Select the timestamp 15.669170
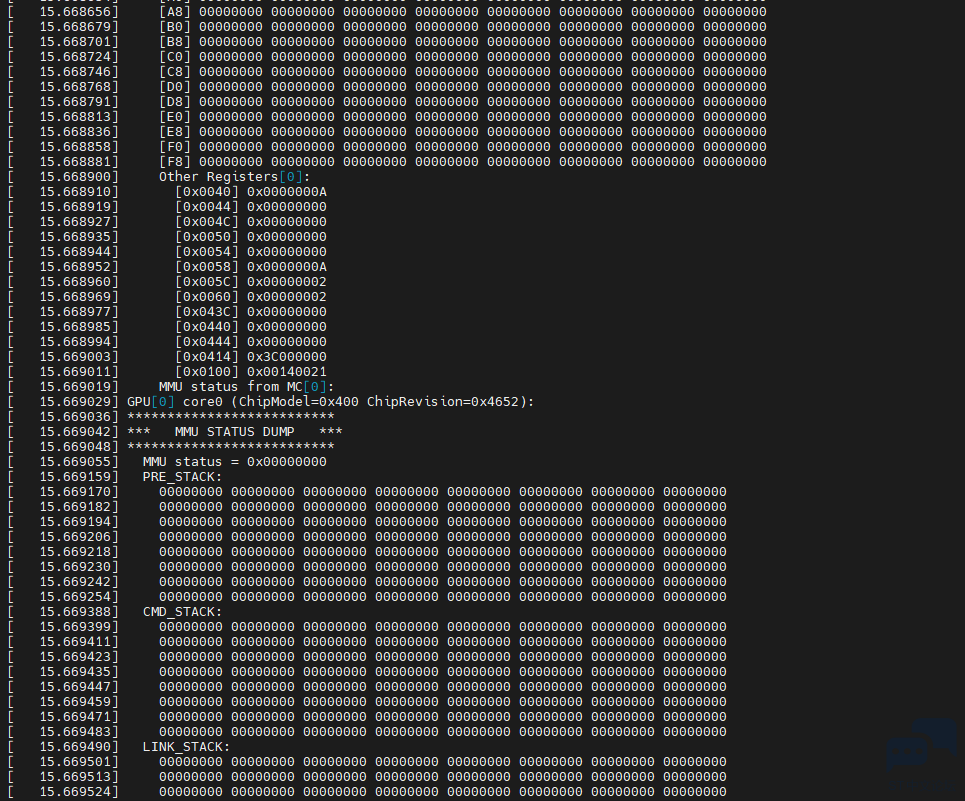Screen dimensions: 965x801 coord(75,492)
